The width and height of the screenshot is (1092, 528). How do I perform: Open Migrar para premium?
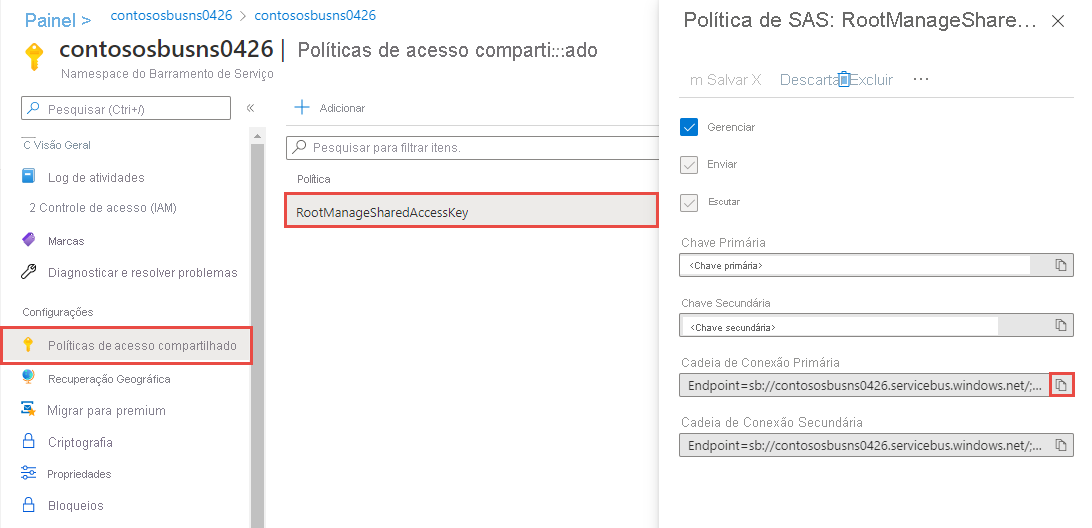point(107,410)
